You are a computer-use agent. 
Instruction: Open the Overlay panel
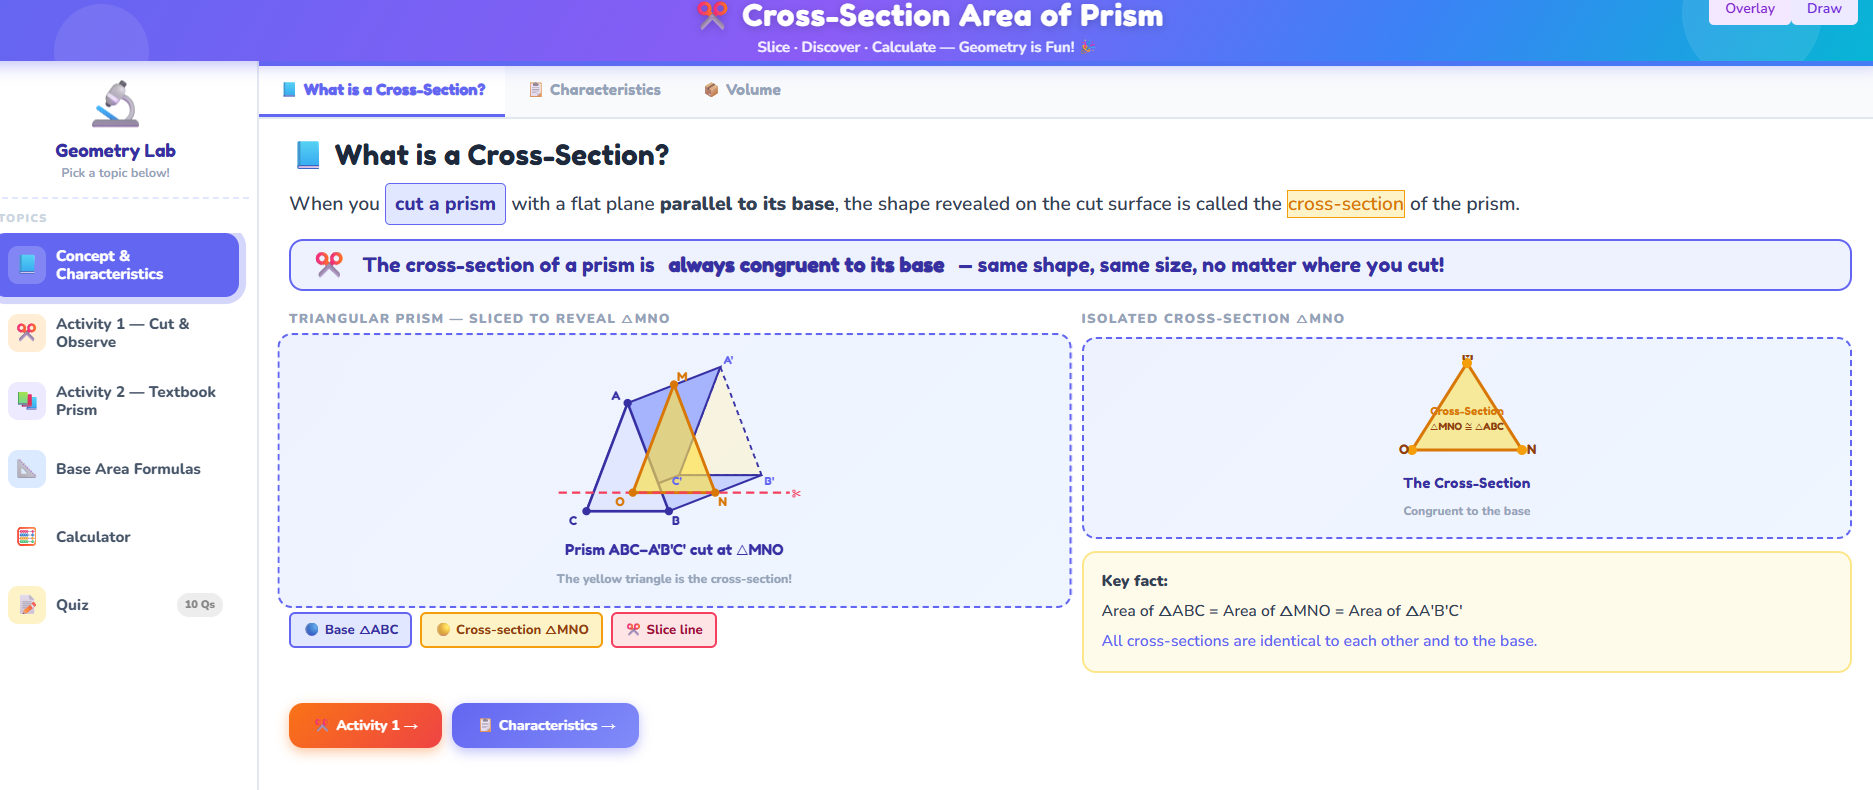1749,8
